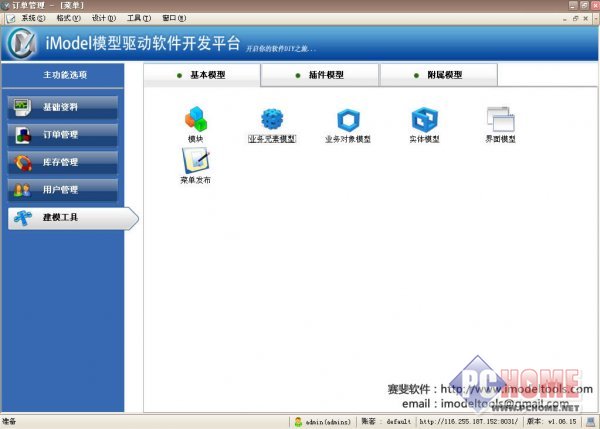Click the computer icon at status bar end
The height and width of the screenshot is (429, 600).
(x=590, y=422)
